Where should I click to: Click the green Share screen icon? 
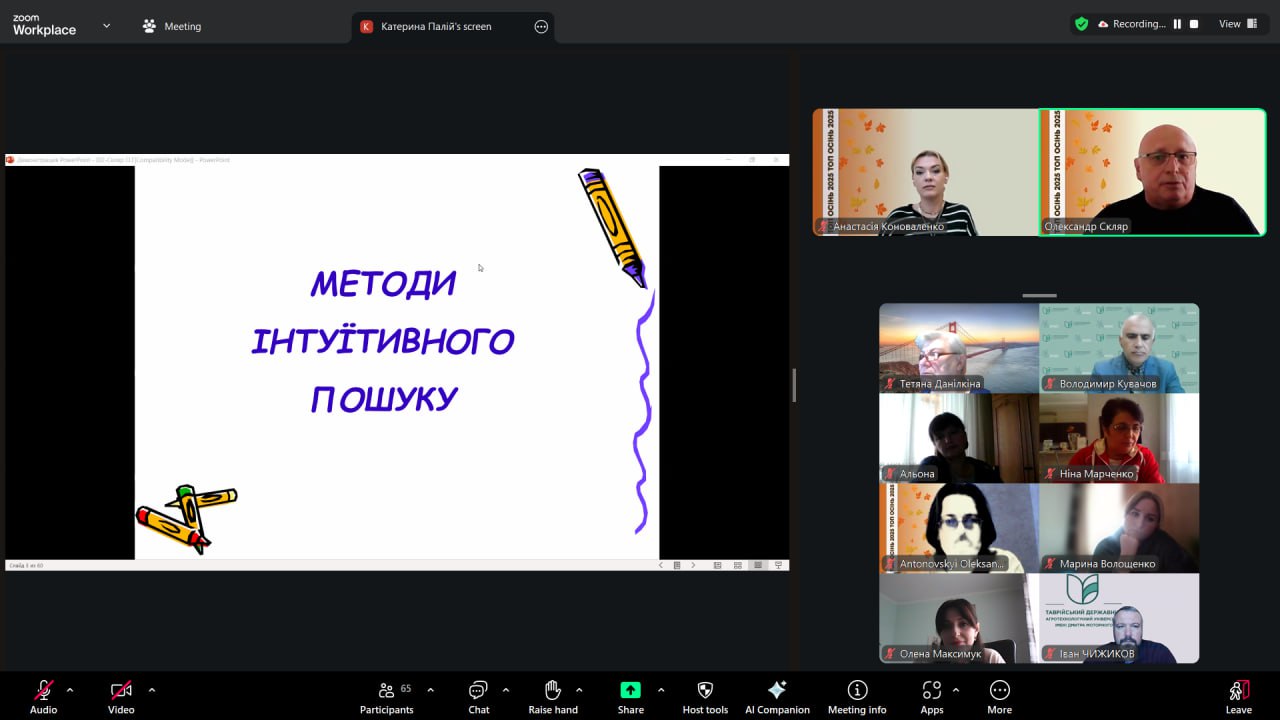click(x=630, y=690)
